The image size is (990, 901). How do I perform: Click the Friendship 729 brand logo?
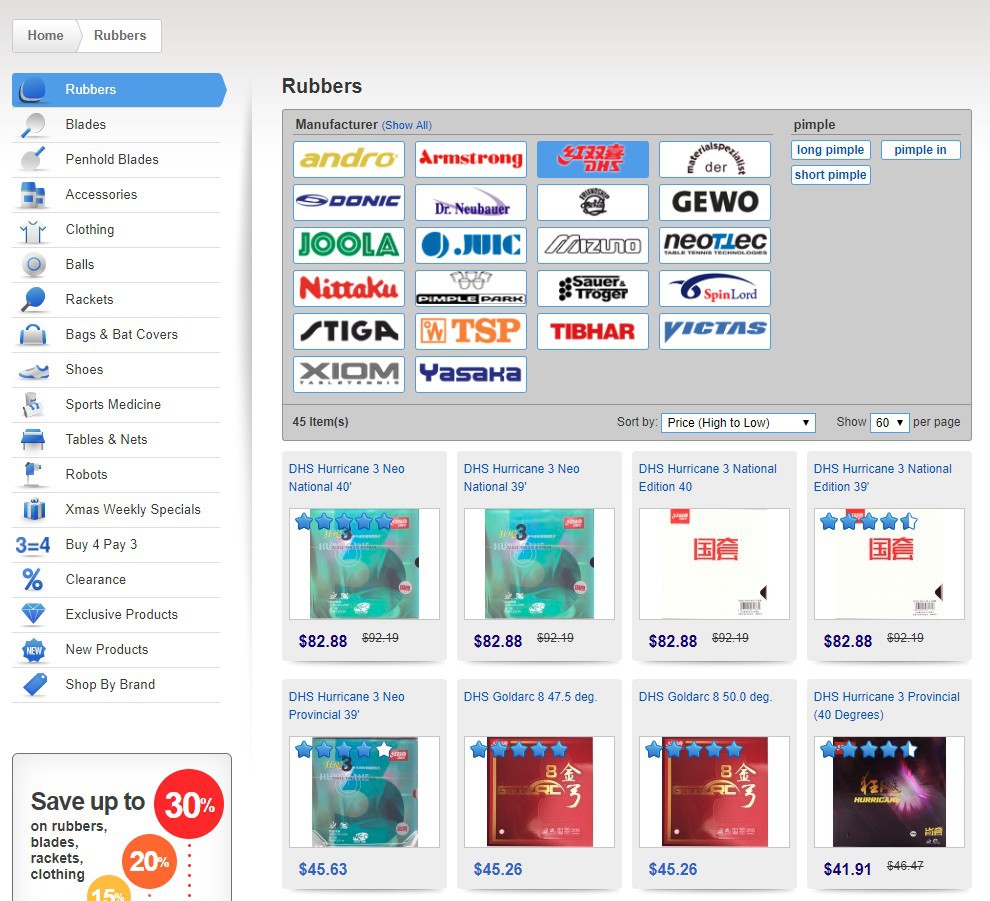pos(592,202)
